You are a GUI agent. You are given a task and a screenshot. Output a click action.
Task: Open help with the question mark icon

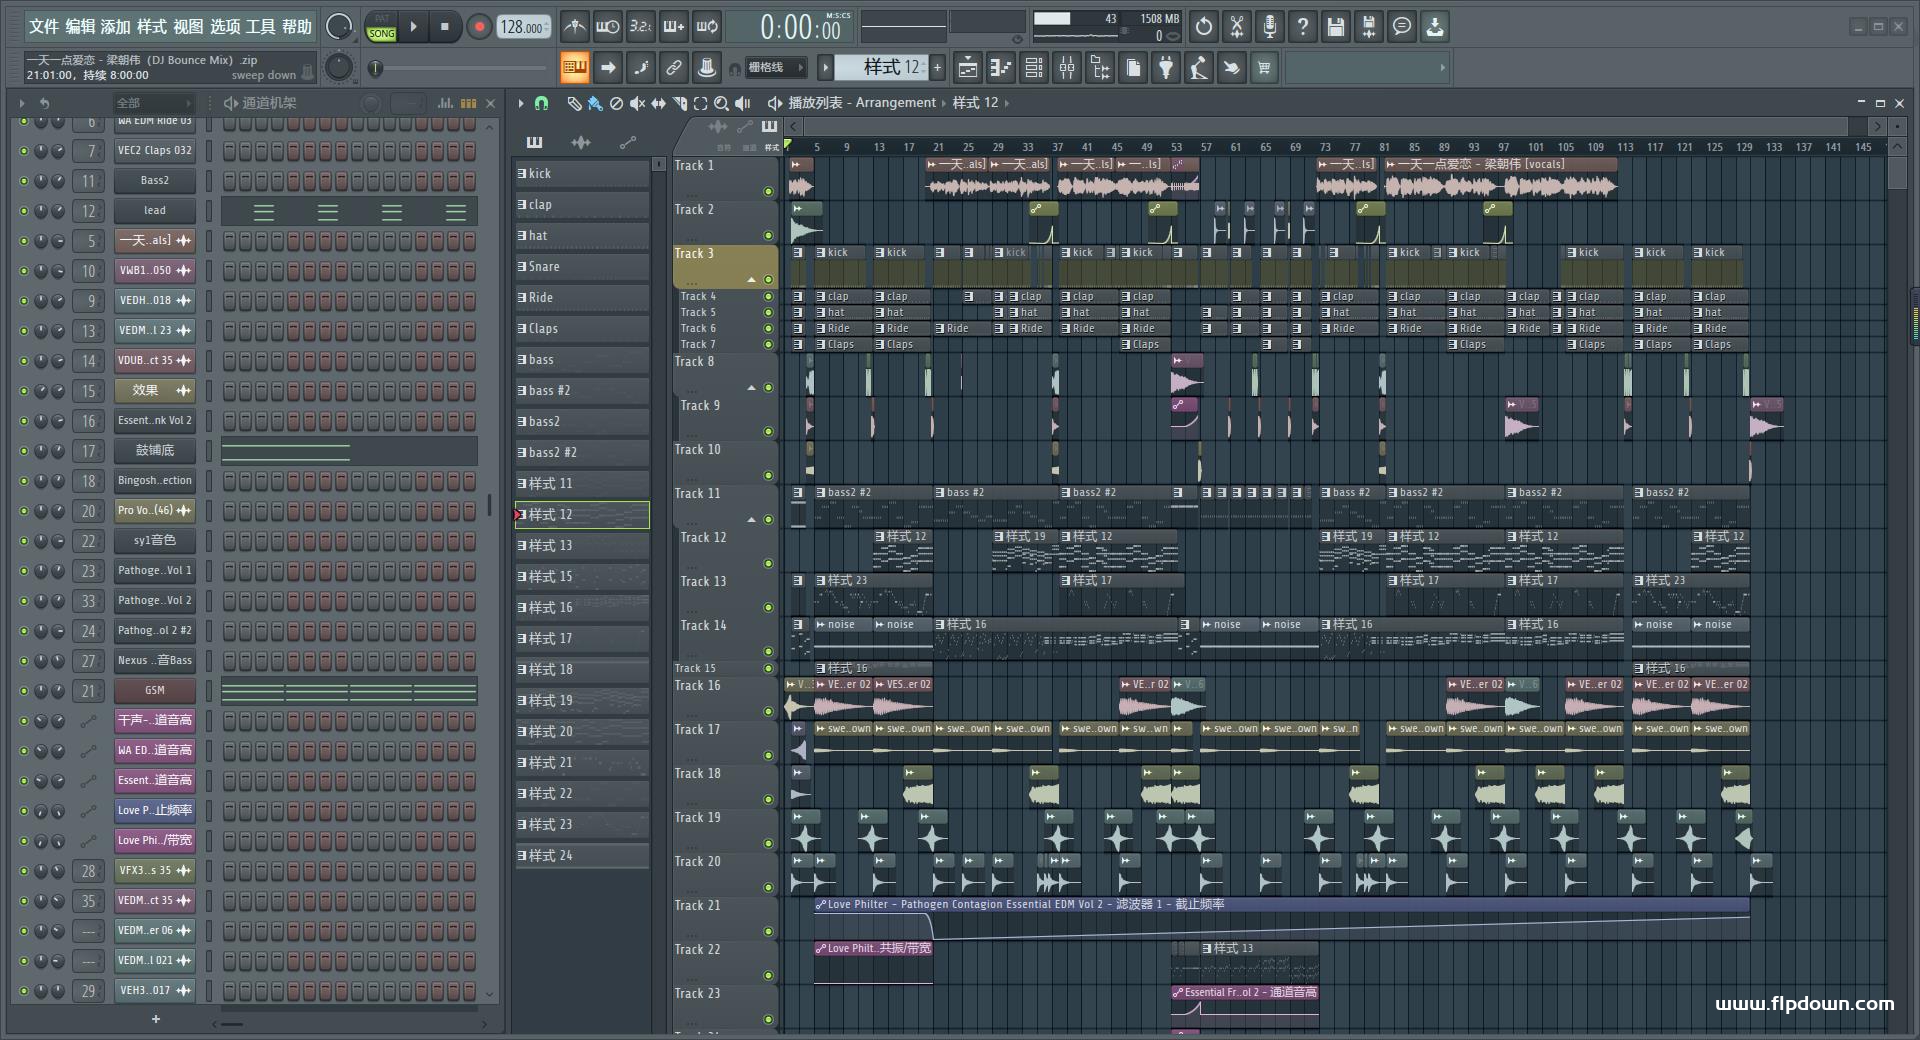point(1303,27)
